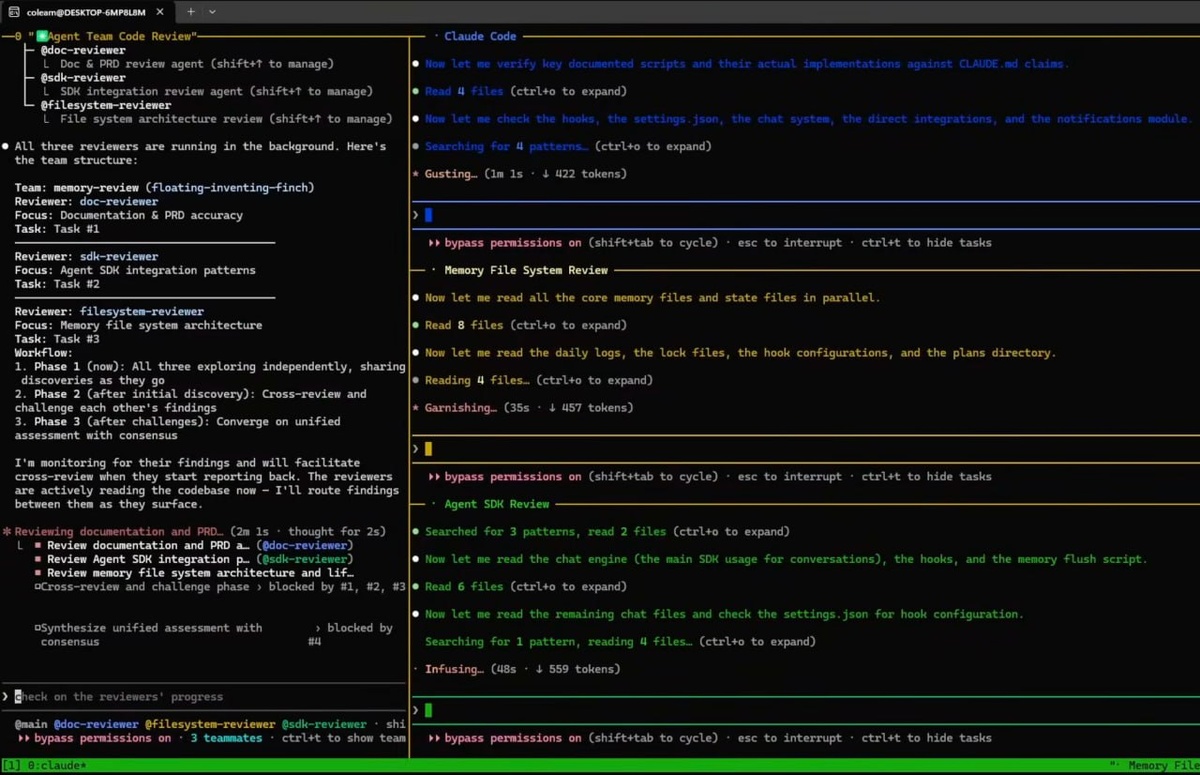The width and height of the screenshot is (1200, 775).
Task: Click the 'Memory File System Review' pane title
Action: coord(526,270)
